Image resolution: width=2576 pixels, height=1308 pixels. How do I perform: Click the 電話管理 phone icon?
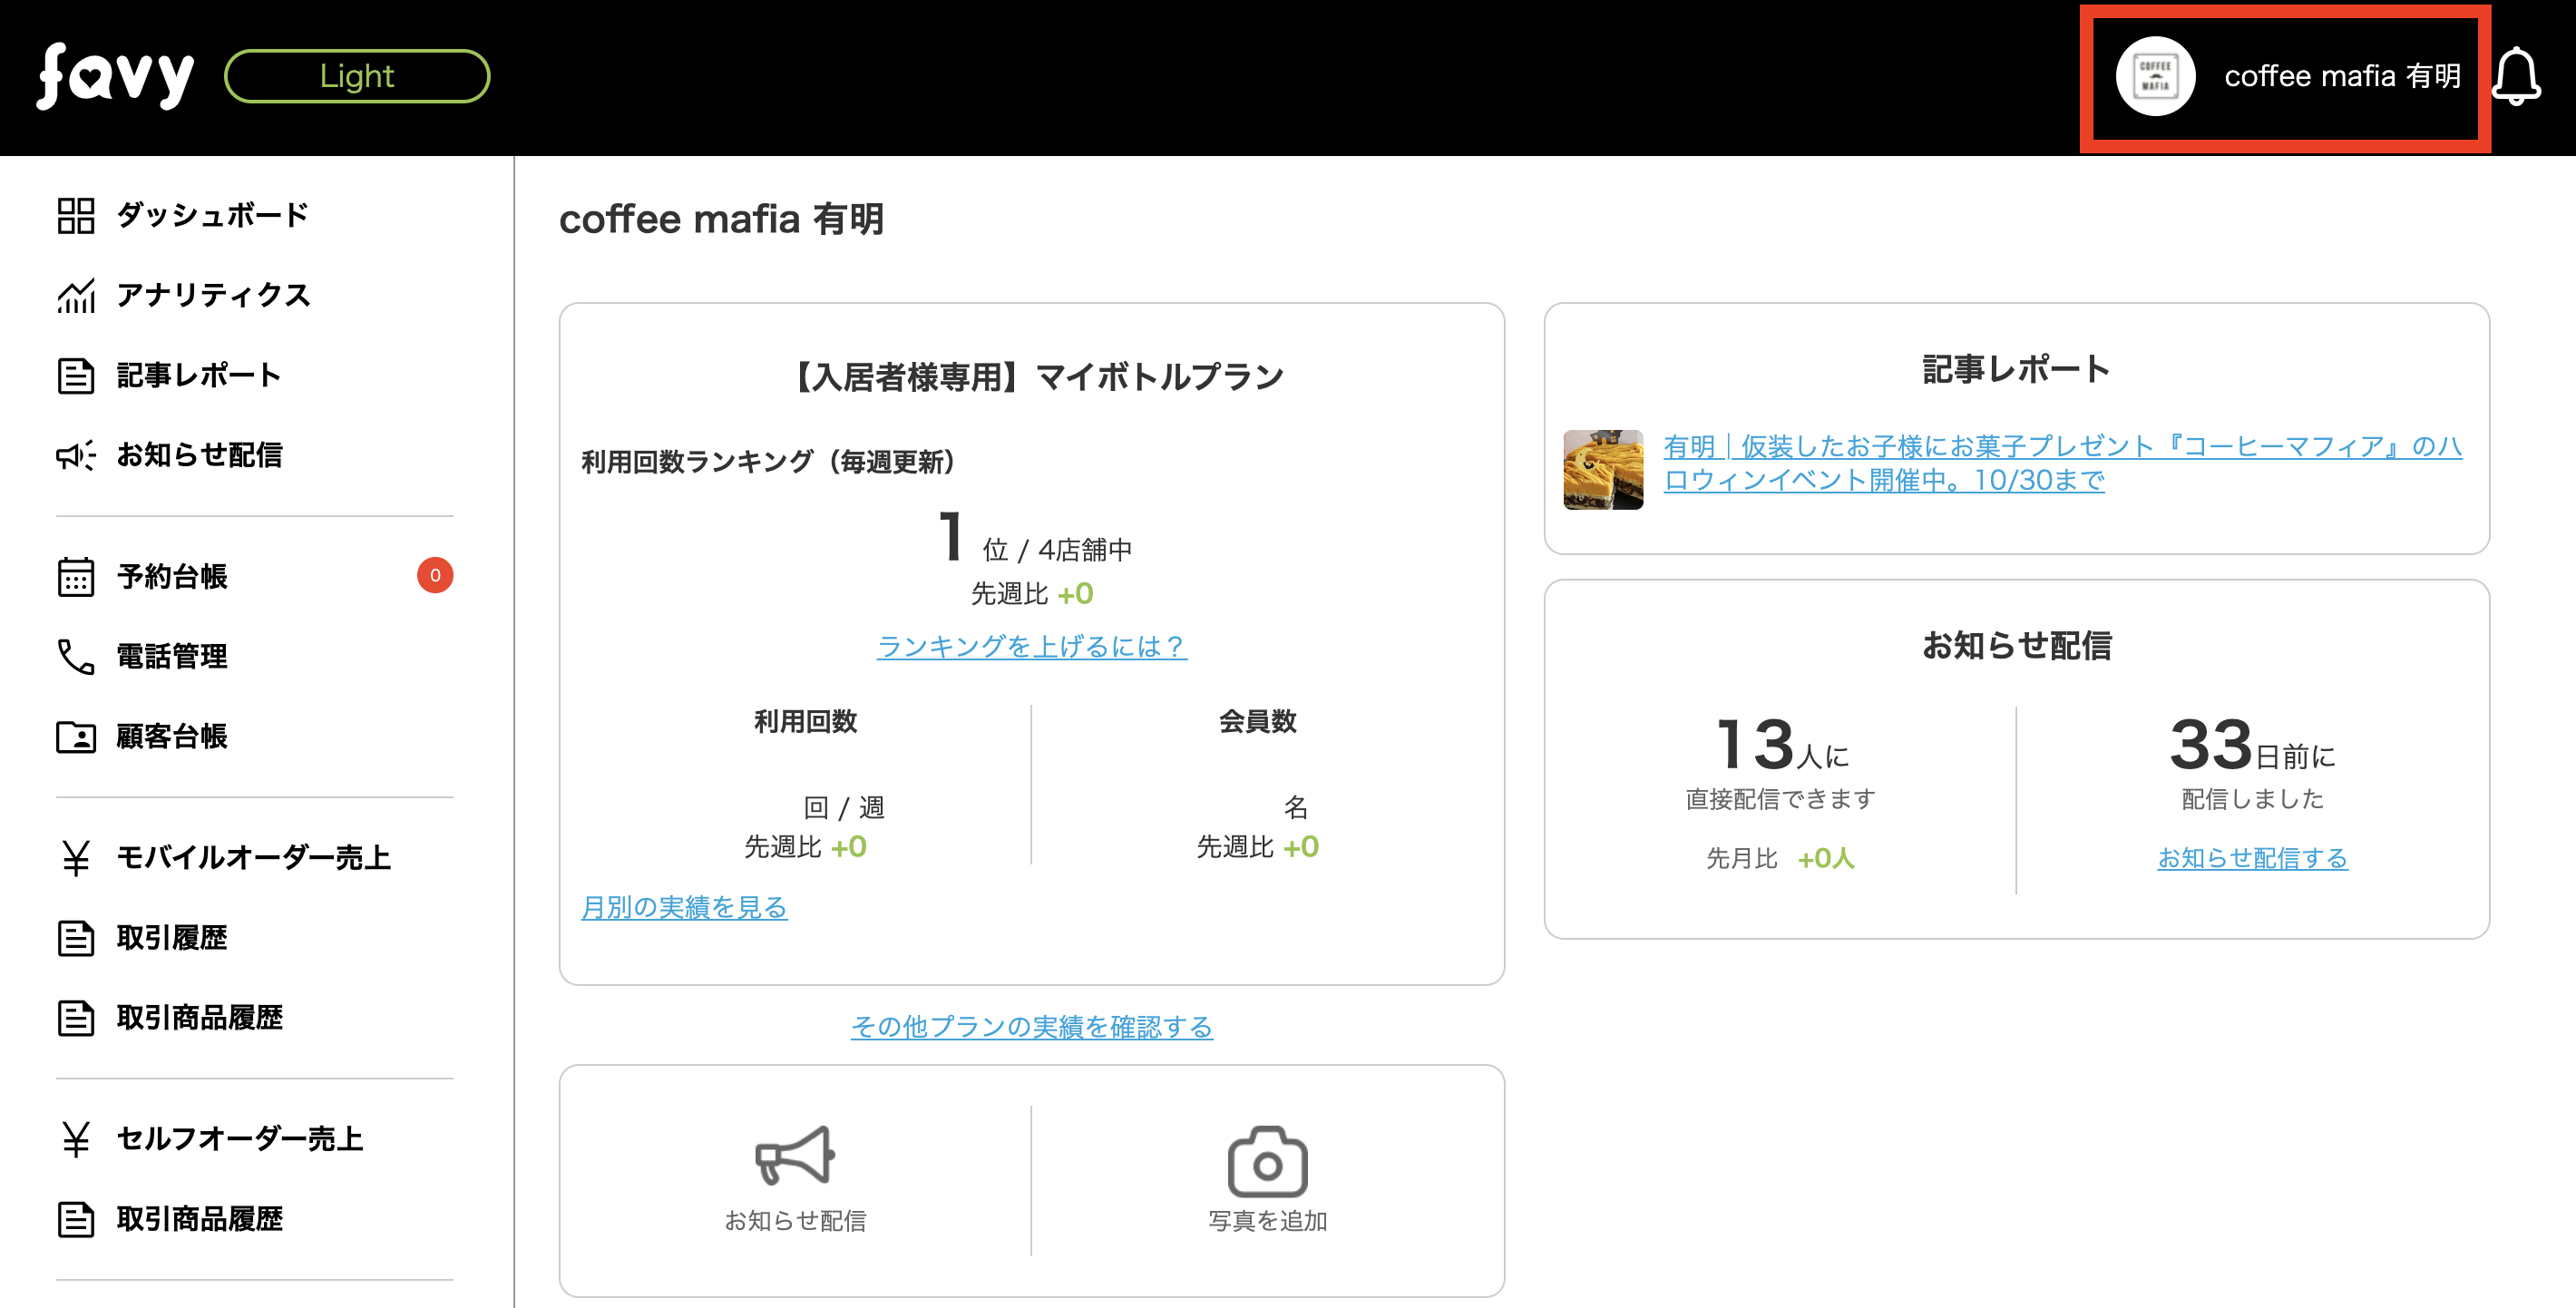(76, 656)
